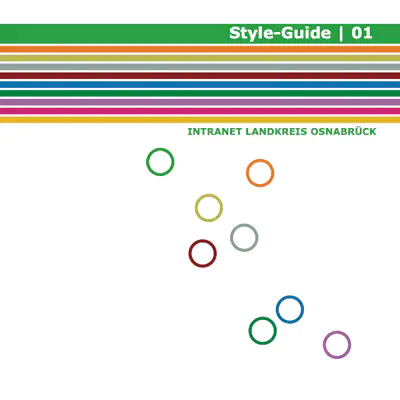This screenshot has height=400, width=400.
Task: Click the orange horizontal stripe
Action: 200,49
